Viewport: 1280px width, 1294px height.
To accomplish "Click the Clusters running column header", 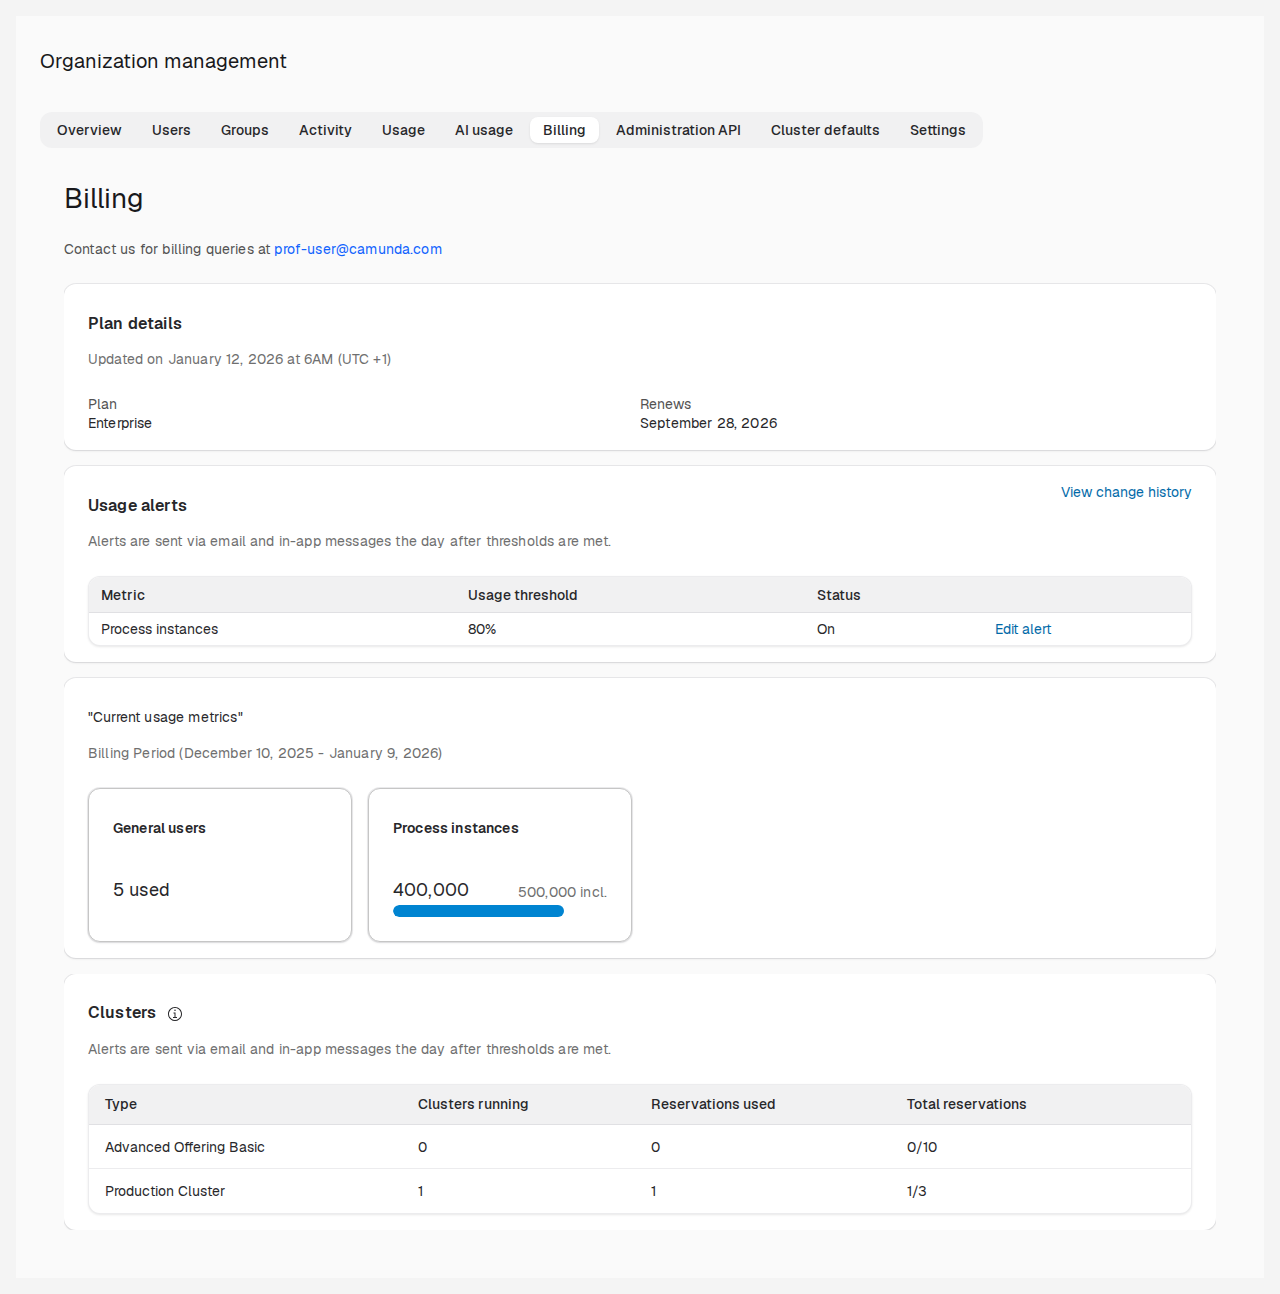I will [473, 1104].
